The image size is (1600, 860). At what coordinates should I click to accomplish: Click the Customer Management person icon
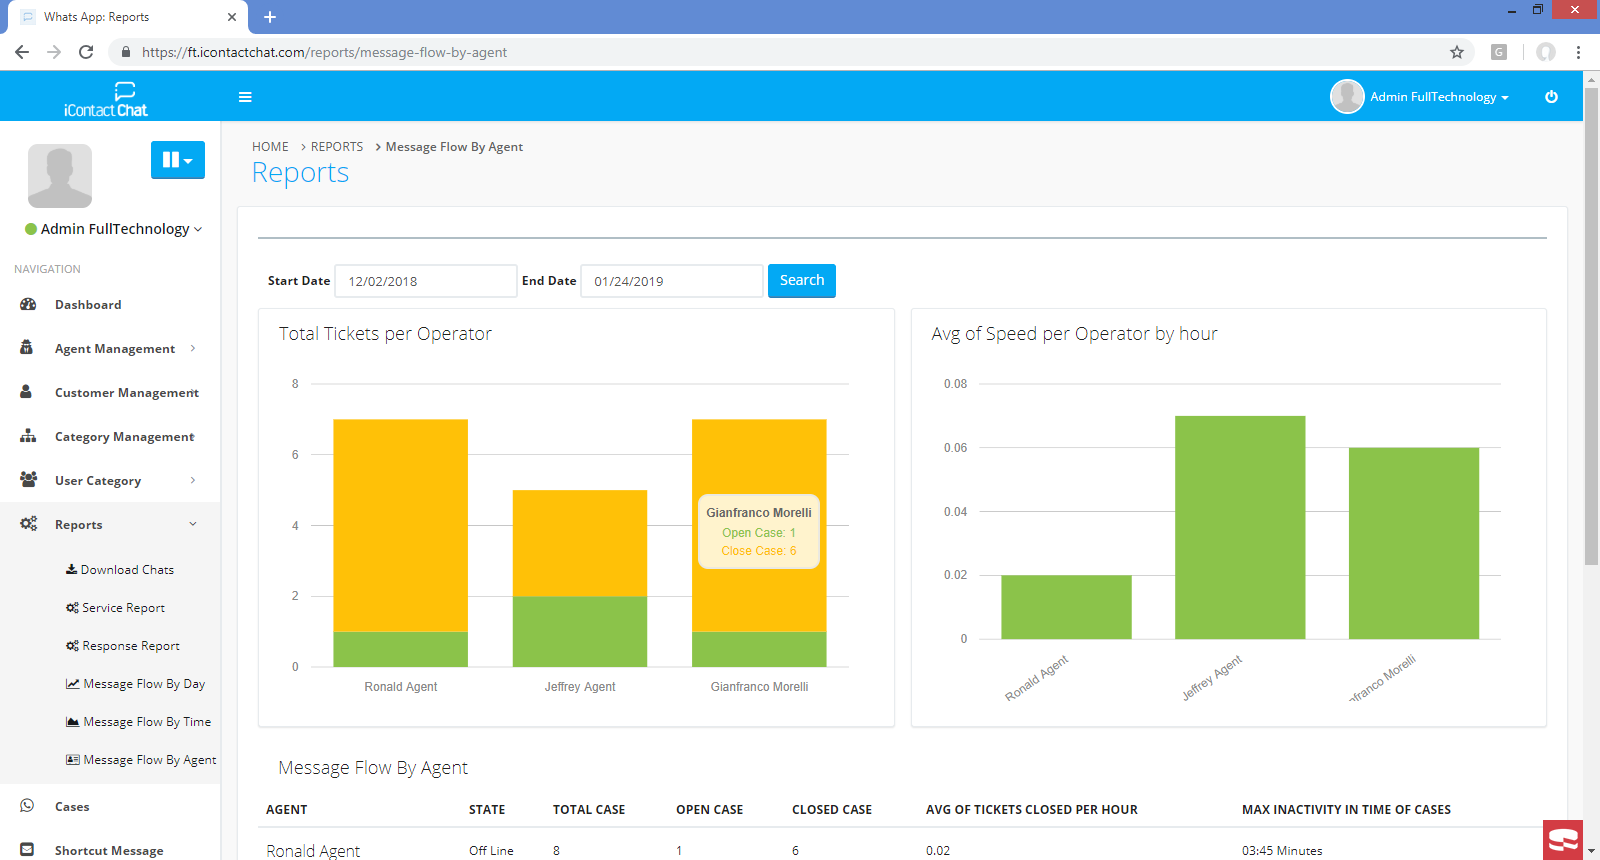coord(26,392)
